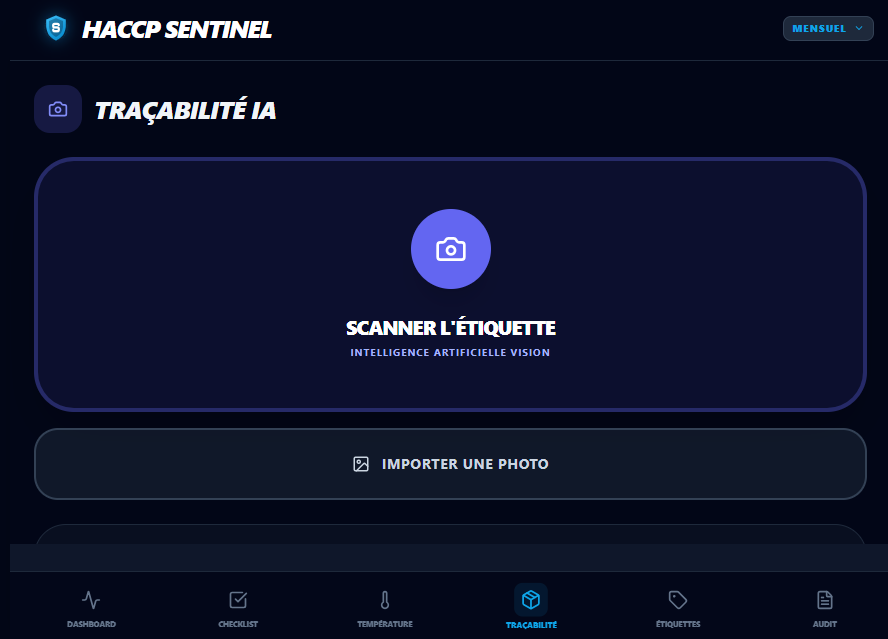Screen dimensions: 888x639
Task: Click the Importer une photo button
Action: coord(450,464)
